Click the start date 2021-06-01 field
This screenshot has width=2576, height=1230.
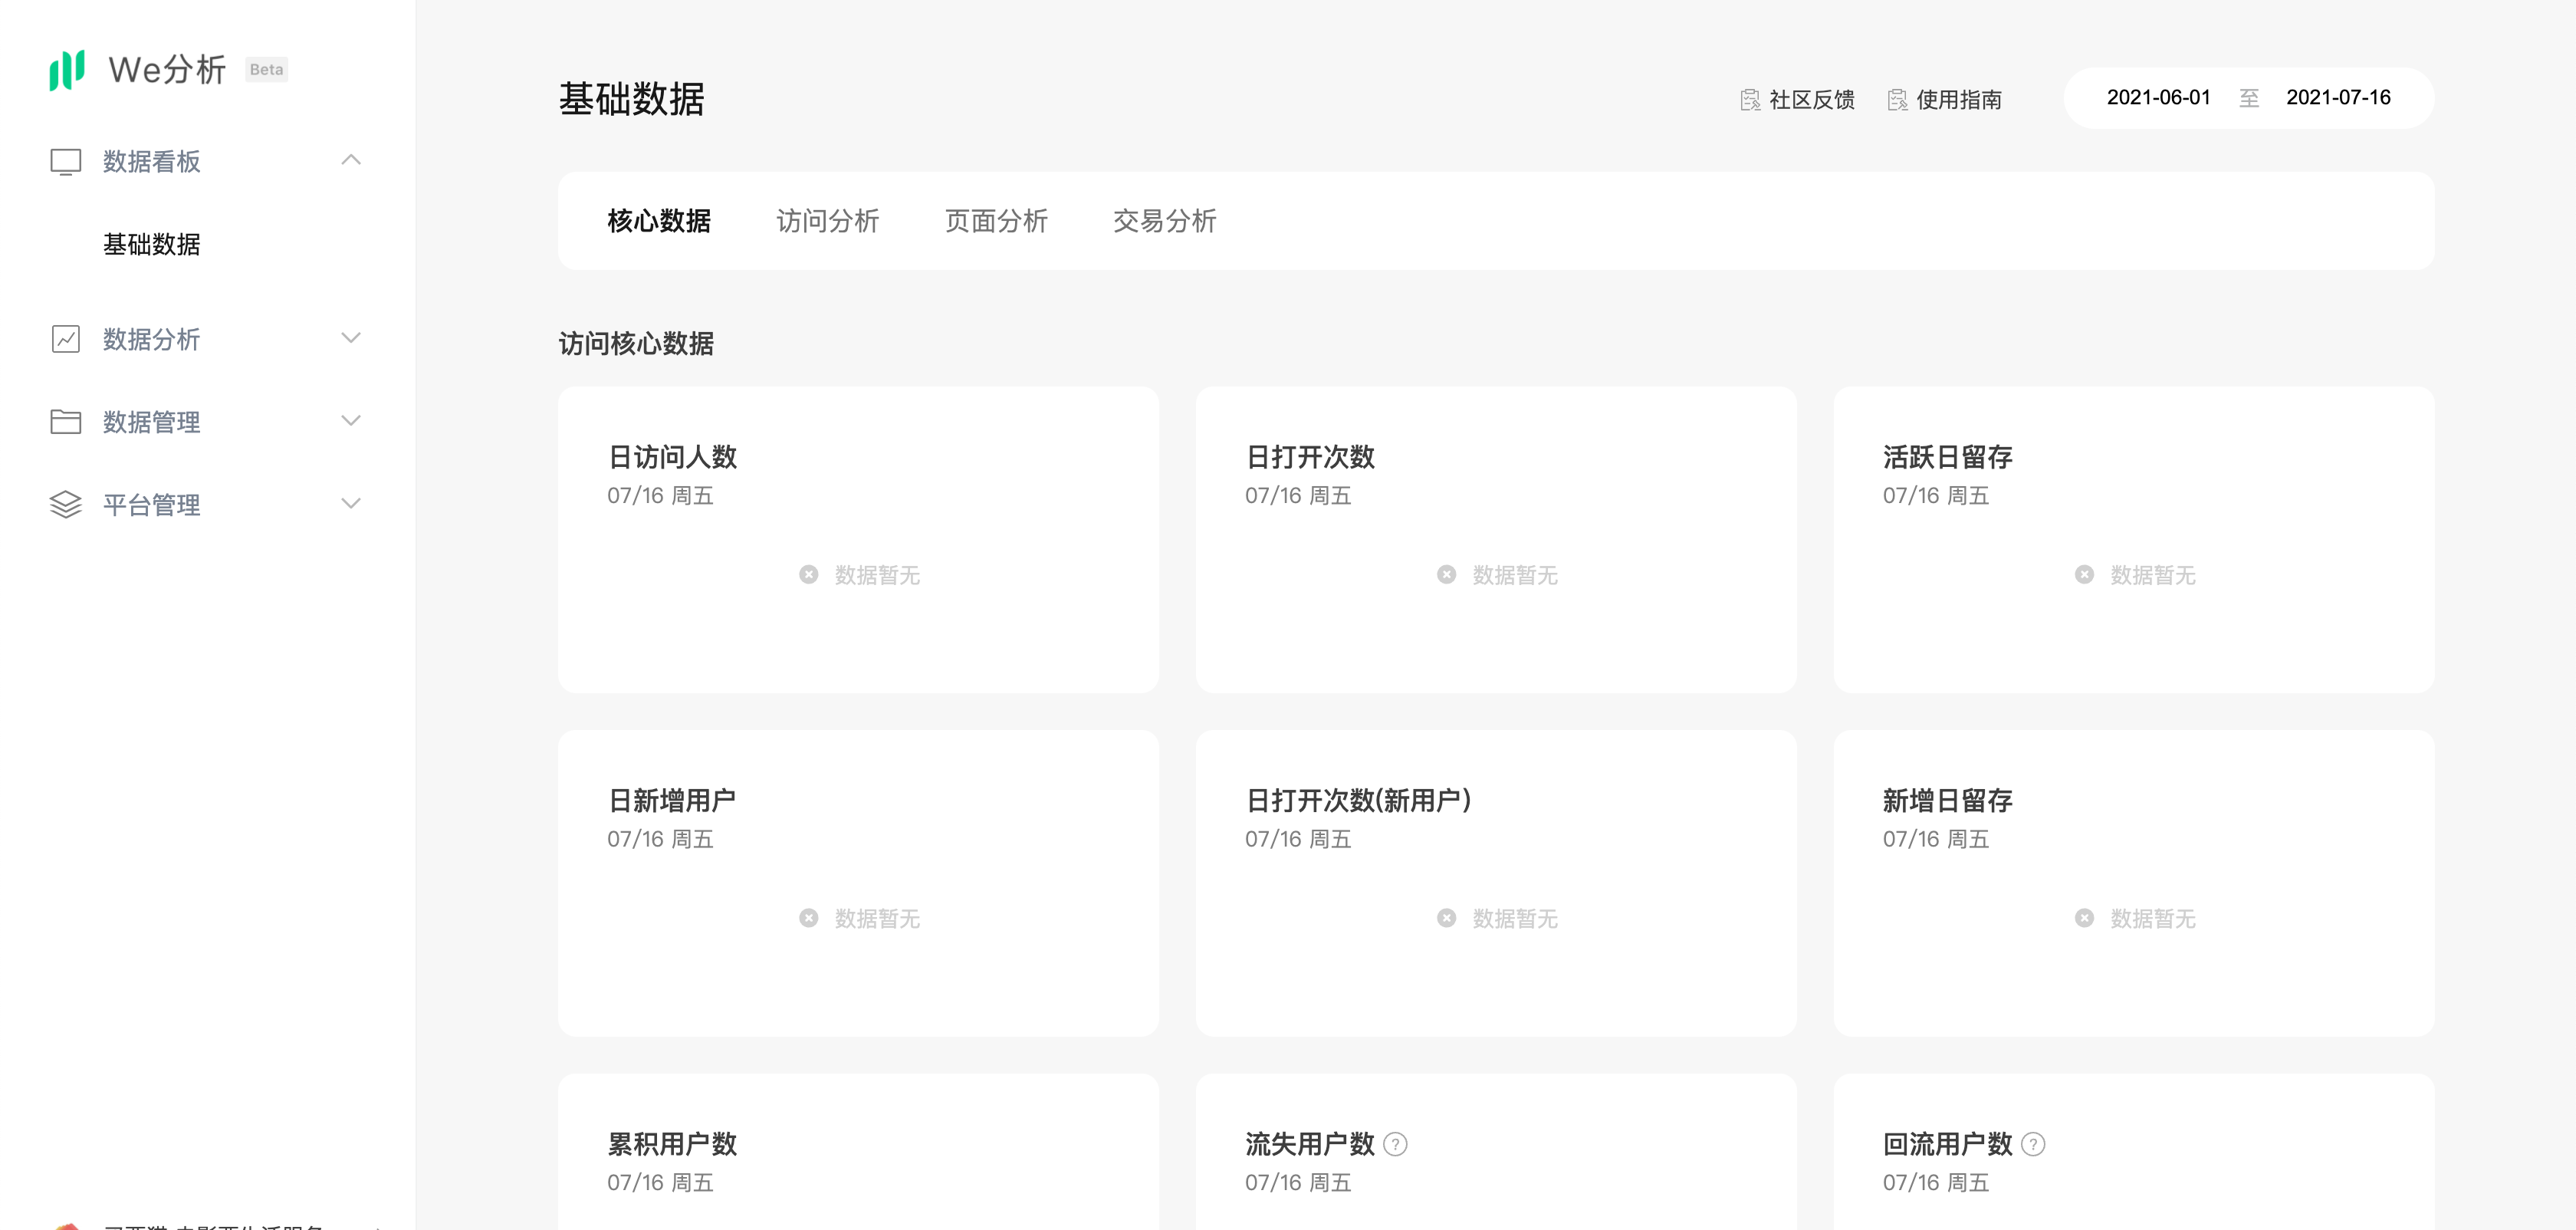click(2158, 98)
